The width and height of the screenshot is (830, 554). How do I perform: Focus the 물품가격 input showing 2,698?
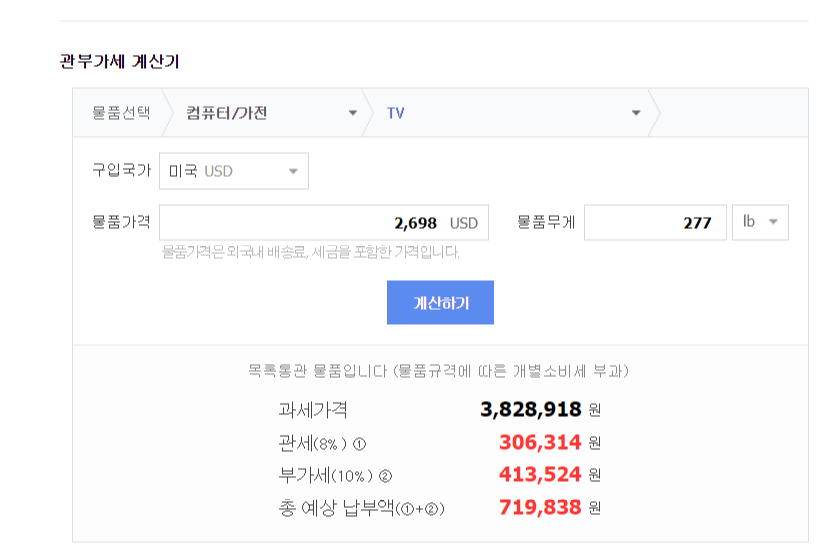300,223
